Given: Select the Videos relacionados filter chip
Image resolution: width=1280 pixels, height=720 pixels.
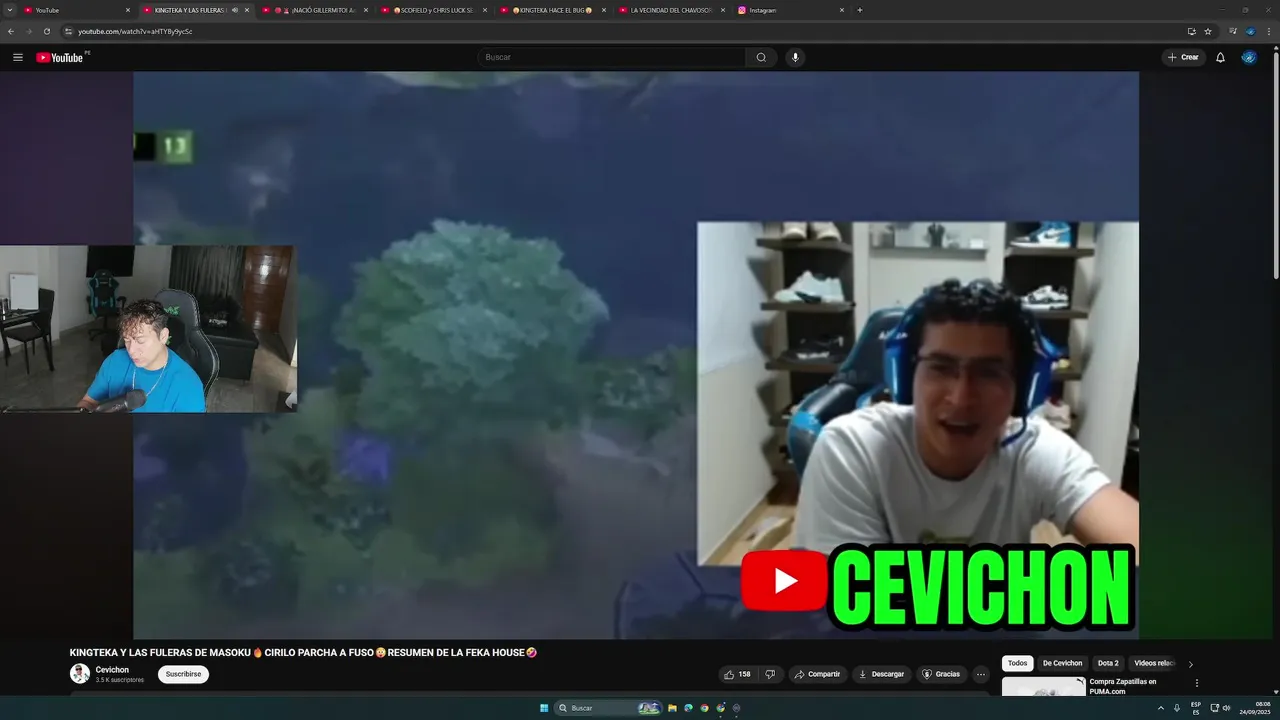Looking at the screenshot, I should [x=1154, y=663].
